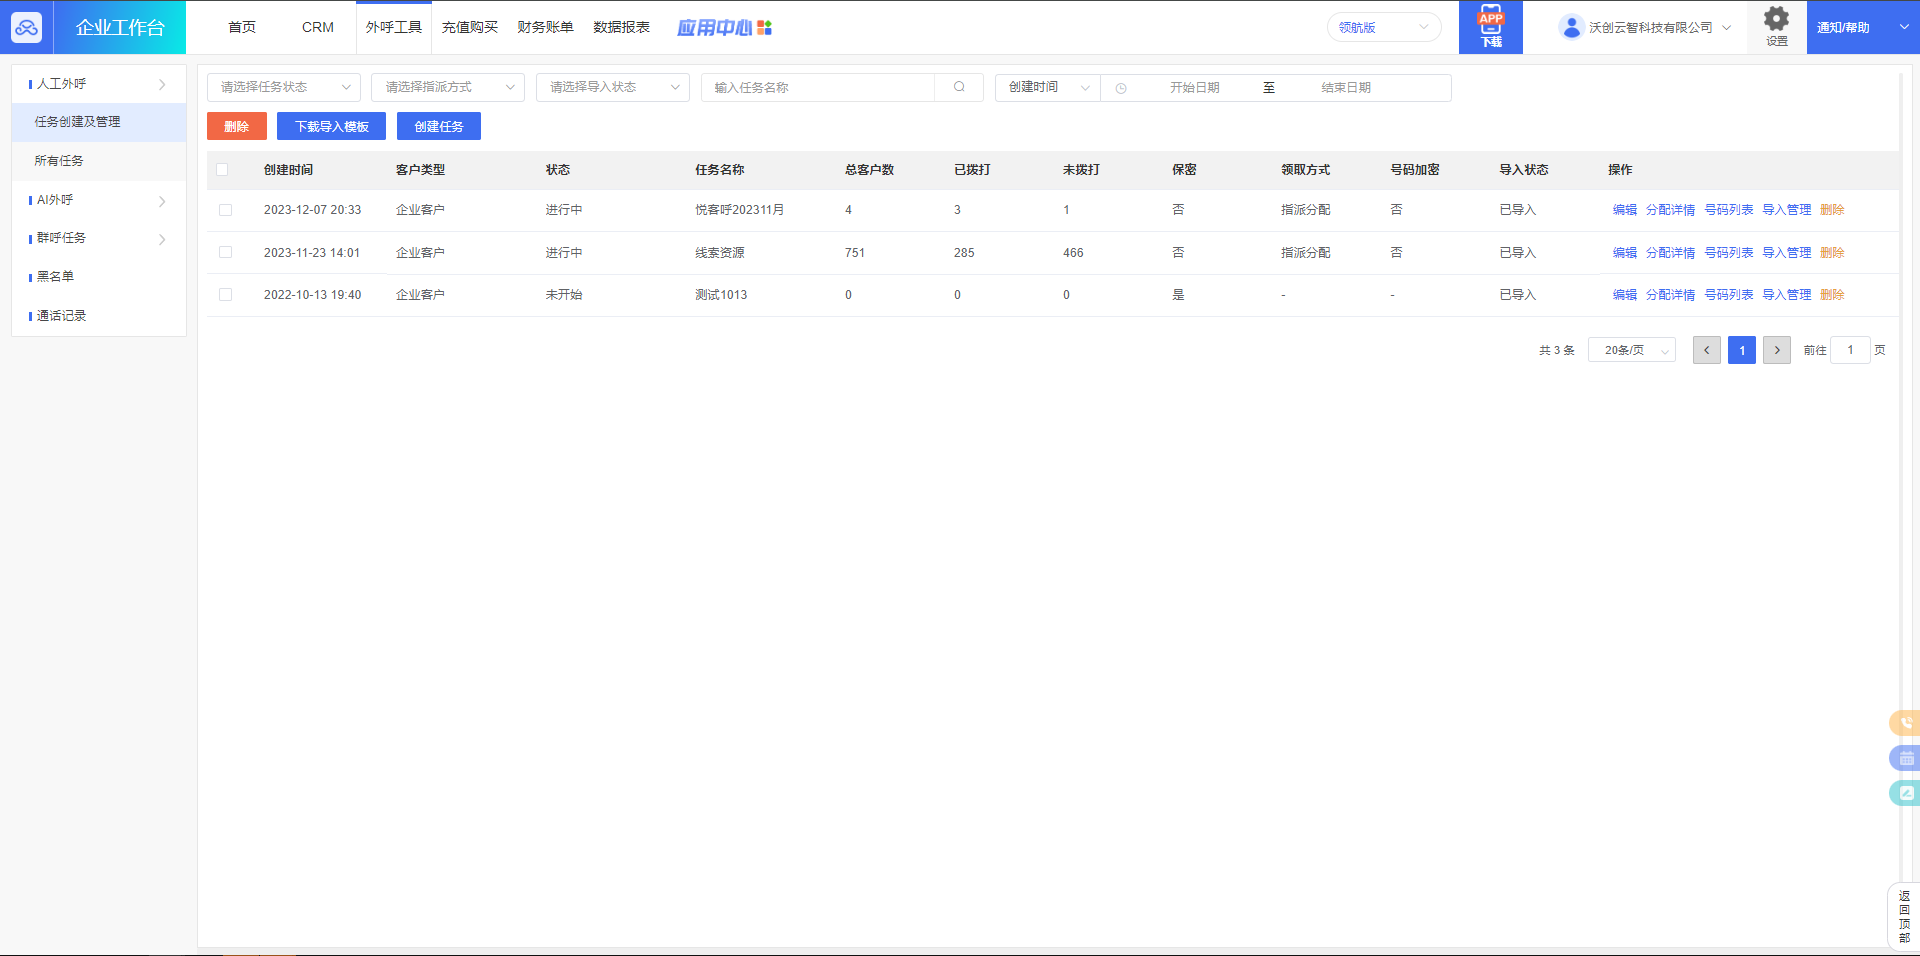This screenshot has height=956, width=1920.
Task: Click 分配详情 for 悦客呼202311月
Action: click(1670, 210)
